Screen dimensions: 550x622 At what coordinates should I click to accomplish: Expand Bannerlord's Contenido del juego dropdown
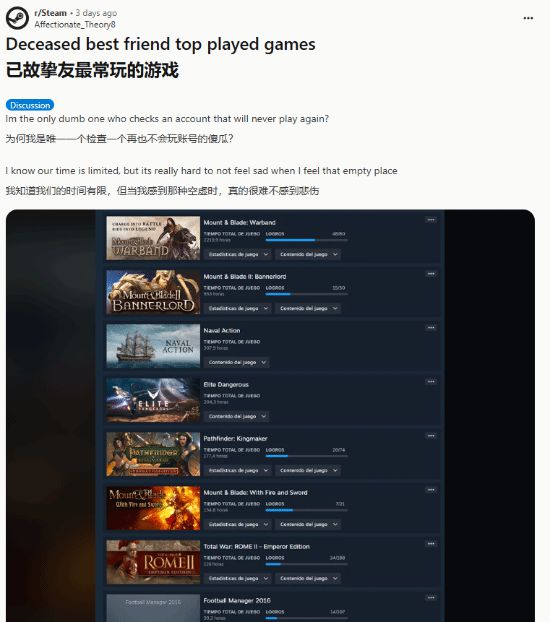(308, 308)
